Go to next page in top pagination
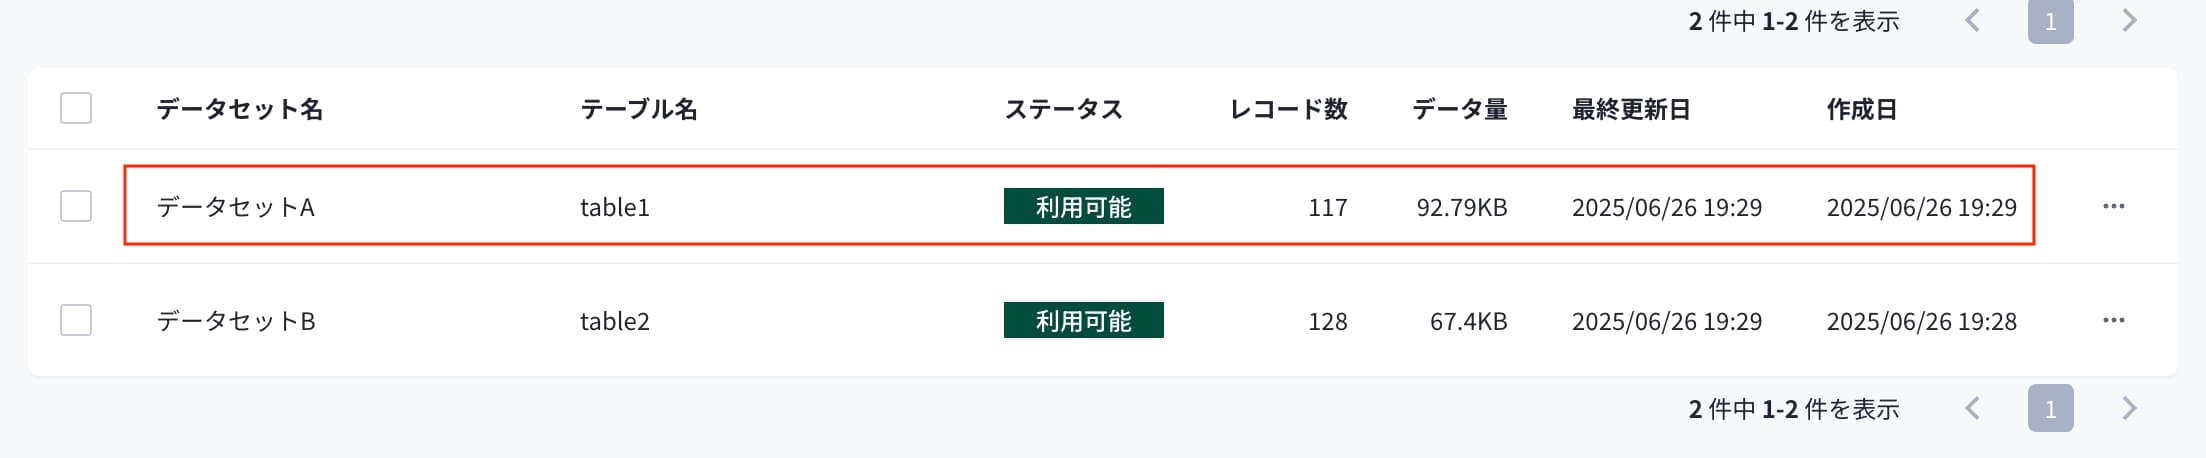This screenshot has height=458, width=2206. click(2129, 20)
